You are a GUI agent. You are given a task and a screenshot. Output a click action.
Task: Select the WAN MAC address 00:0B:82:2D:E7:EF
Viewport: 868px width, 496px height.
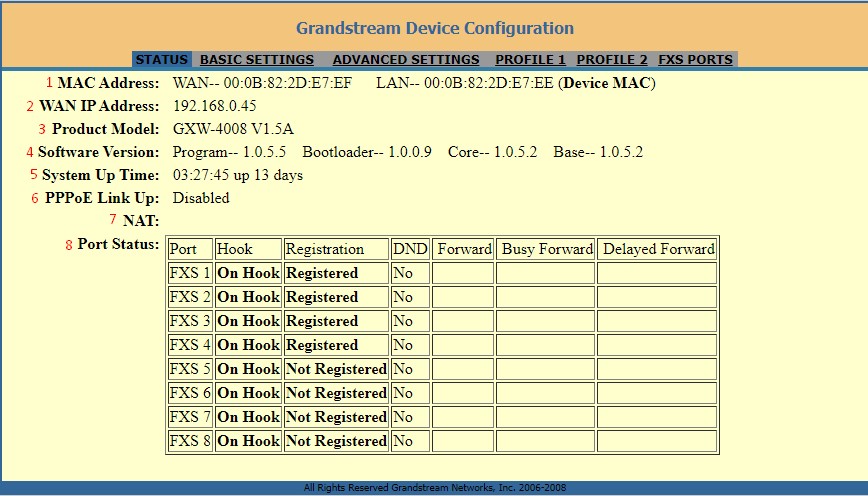point(288,83)
